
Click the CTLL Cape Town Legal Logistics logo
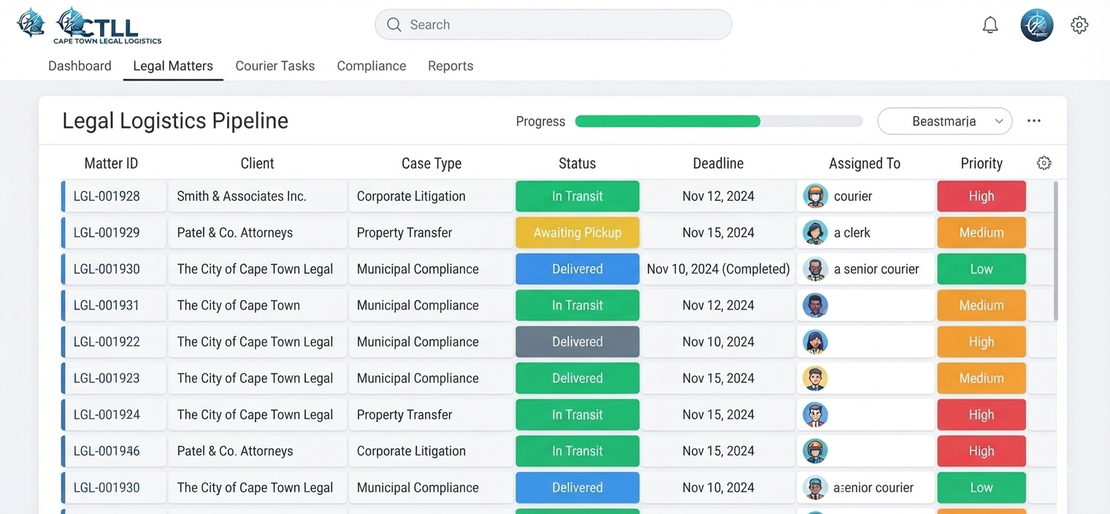[108, 26]
